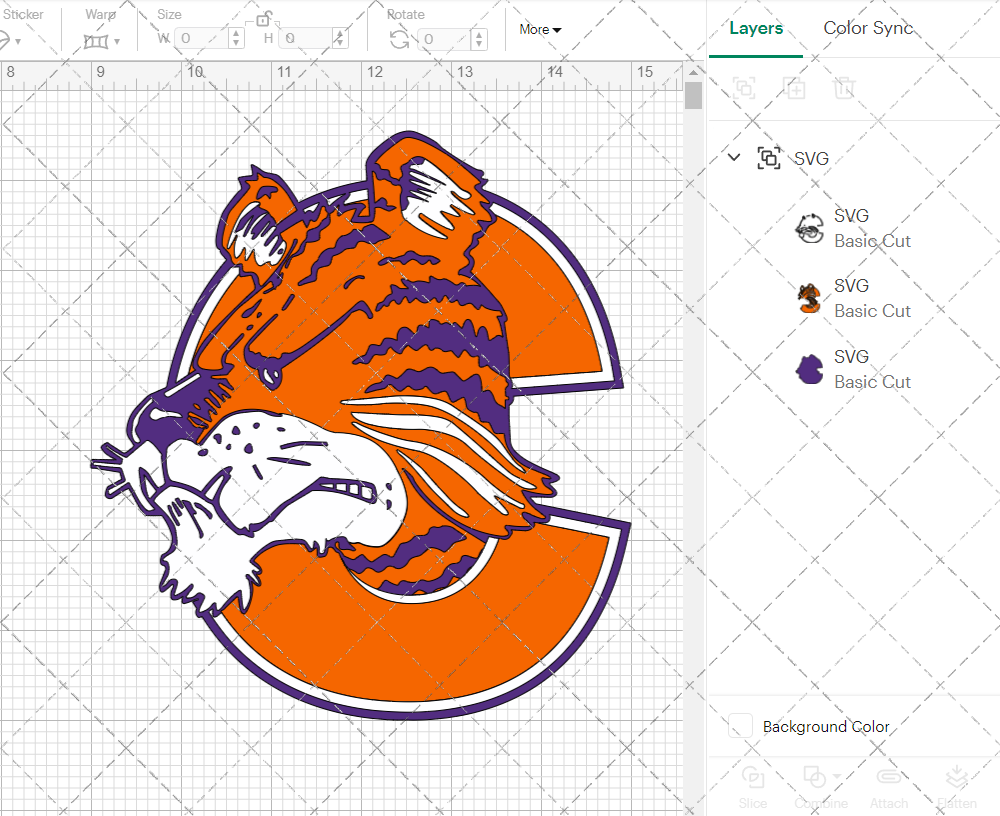Click the Sticker tool icon
Screen dimensions: 1000x816
[8, 38]
